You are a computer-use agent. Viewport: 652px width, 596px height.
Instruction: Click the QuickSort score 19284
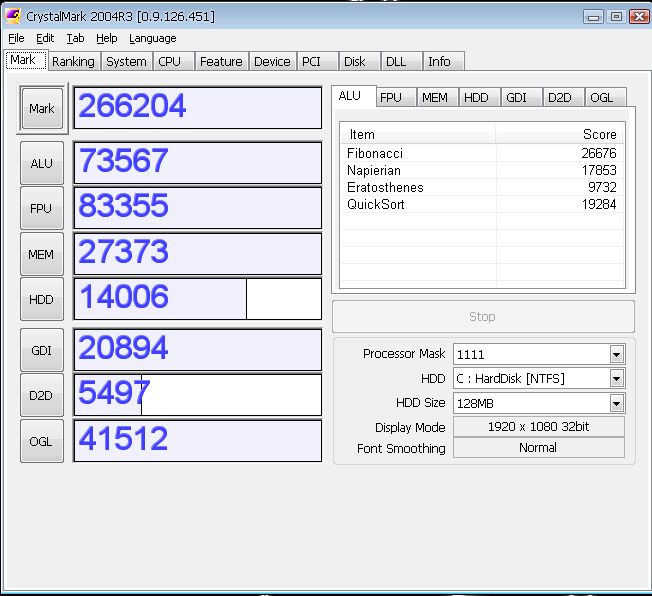point(599,204)
